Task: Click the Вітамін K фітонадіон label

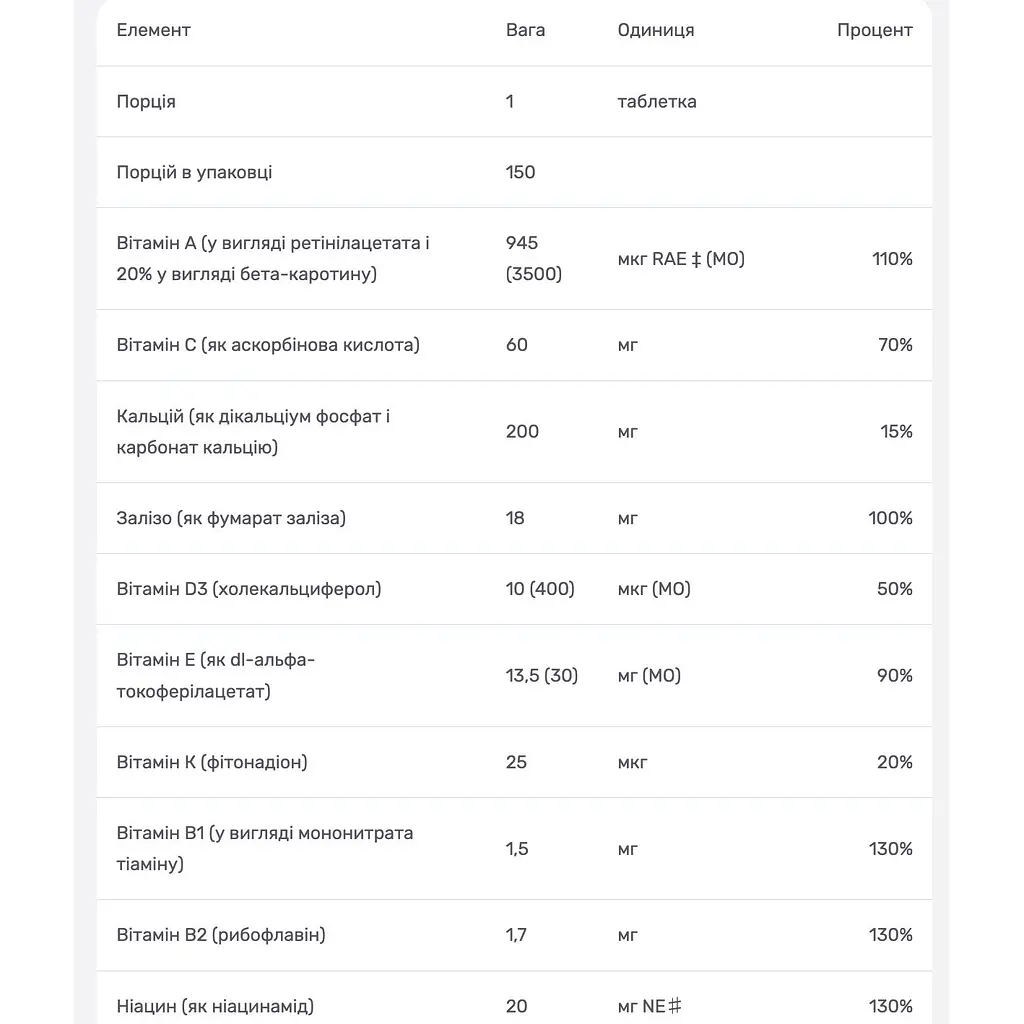Action: coord(212,762)
